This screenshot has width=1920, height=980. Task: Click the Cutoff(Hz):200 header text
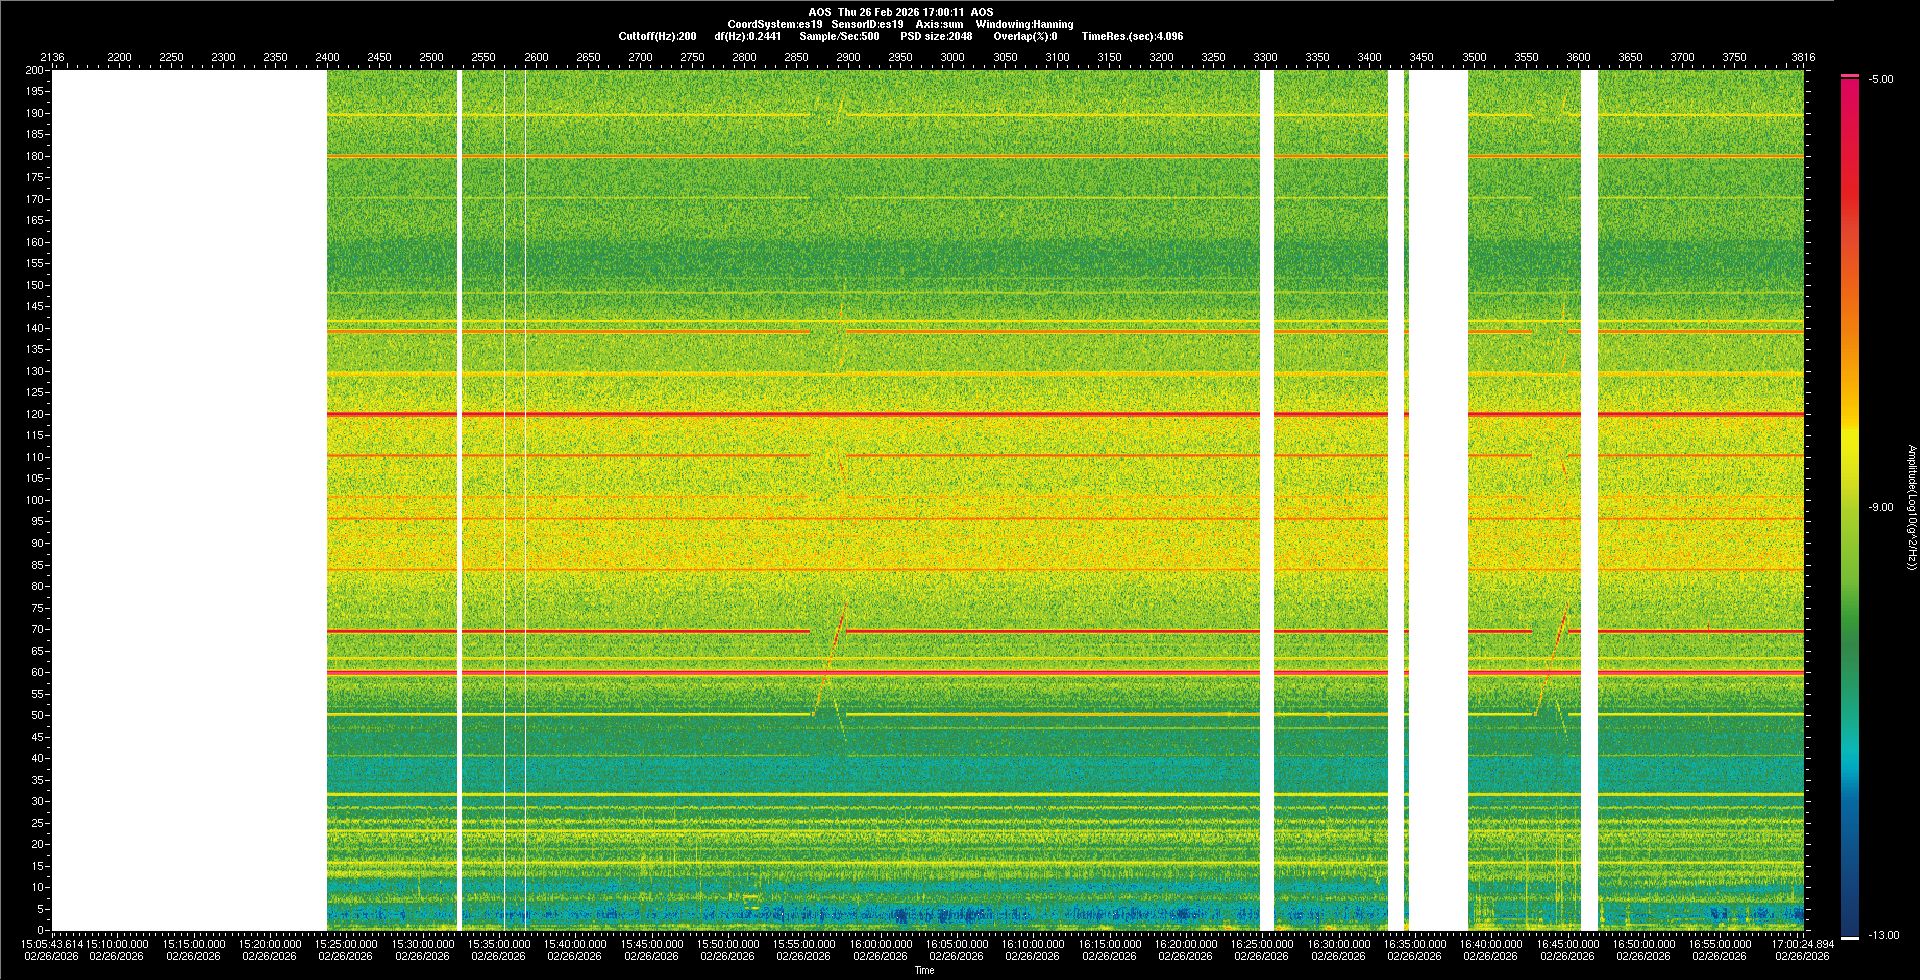pyautogui.click(x=657, y=36)
